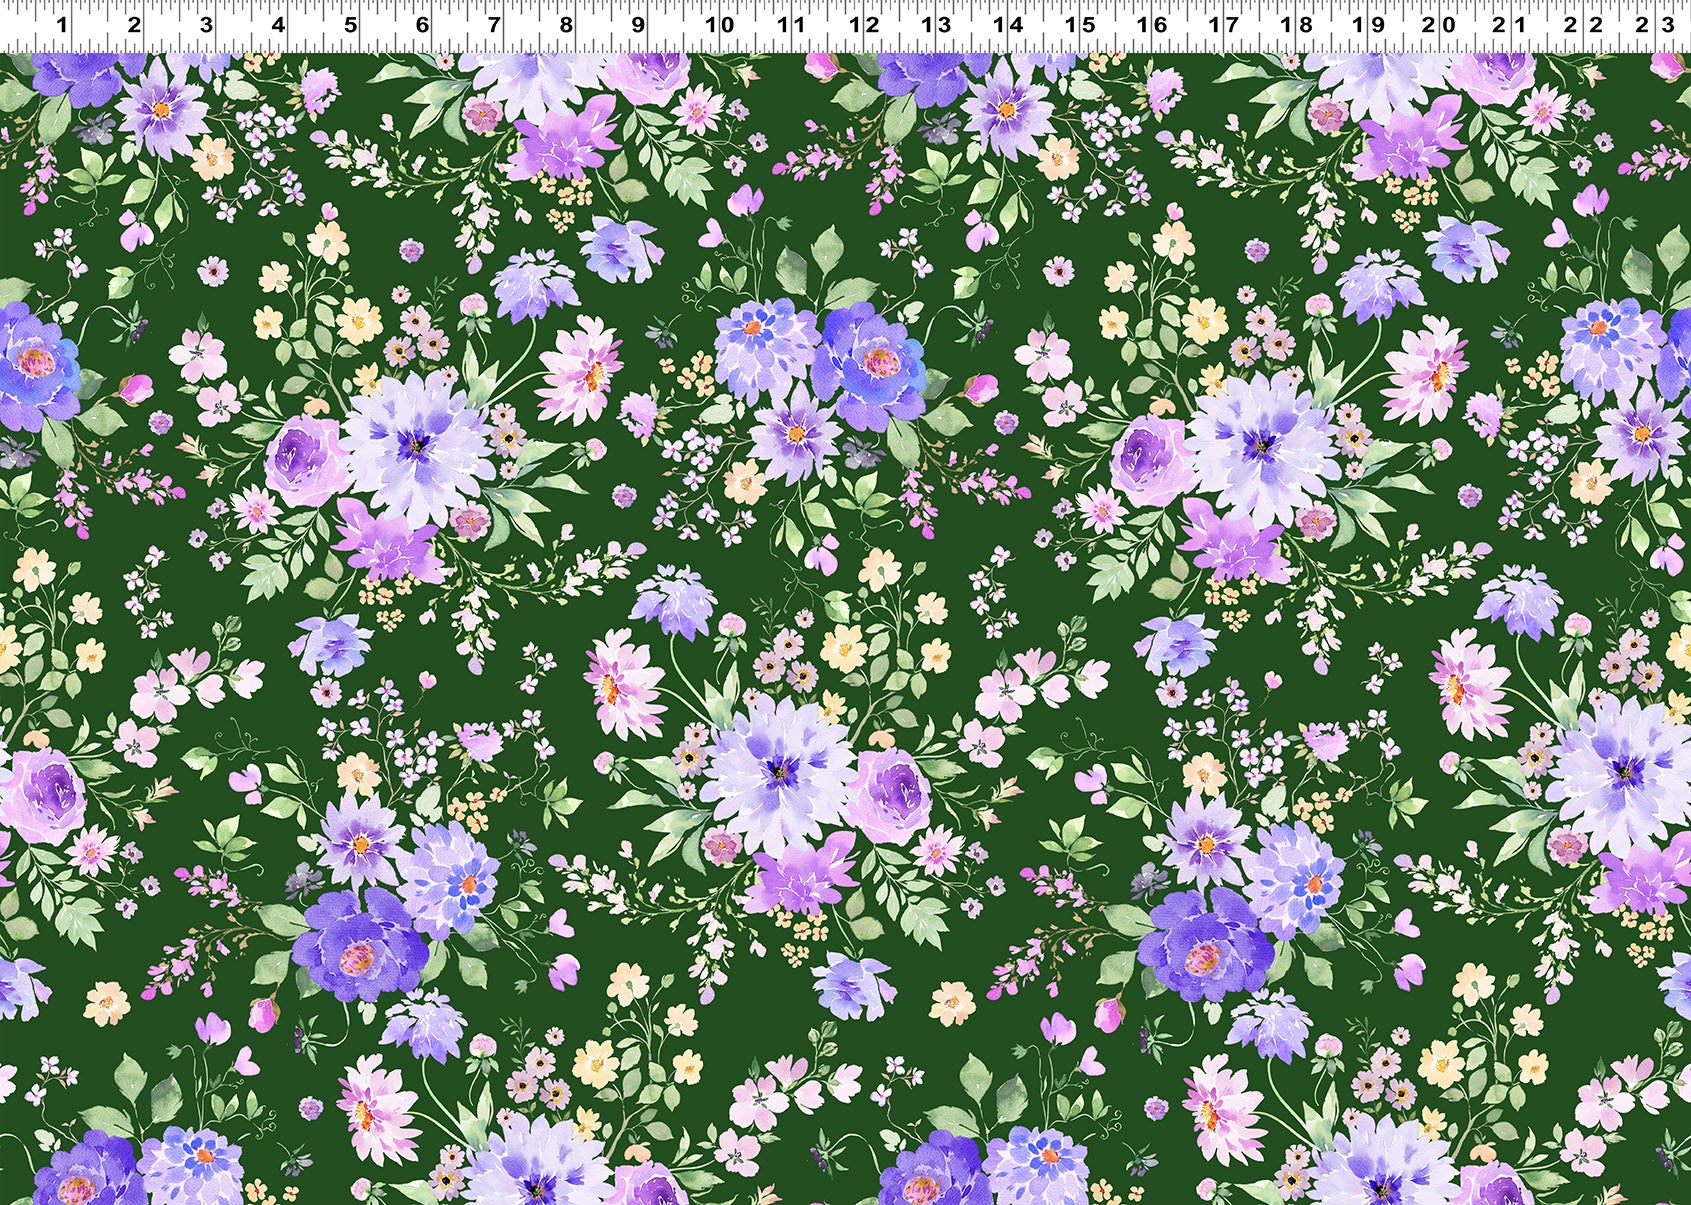This screenshot has height=1205, width=1691.
Task: Select ruler marking 7
Action: [494, 26]
